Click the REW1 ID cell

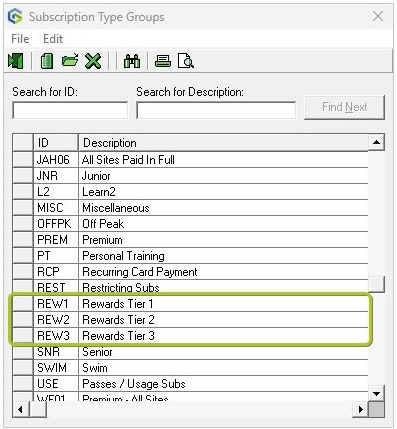(56, 304)
